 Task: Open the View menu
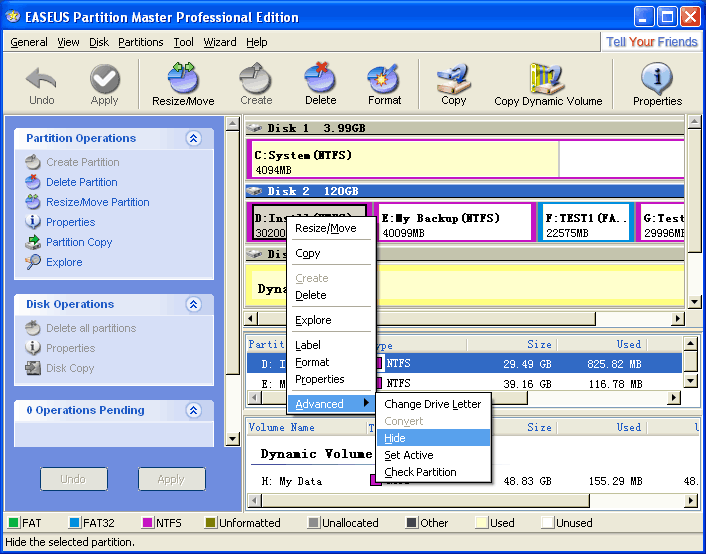[68, 42]
